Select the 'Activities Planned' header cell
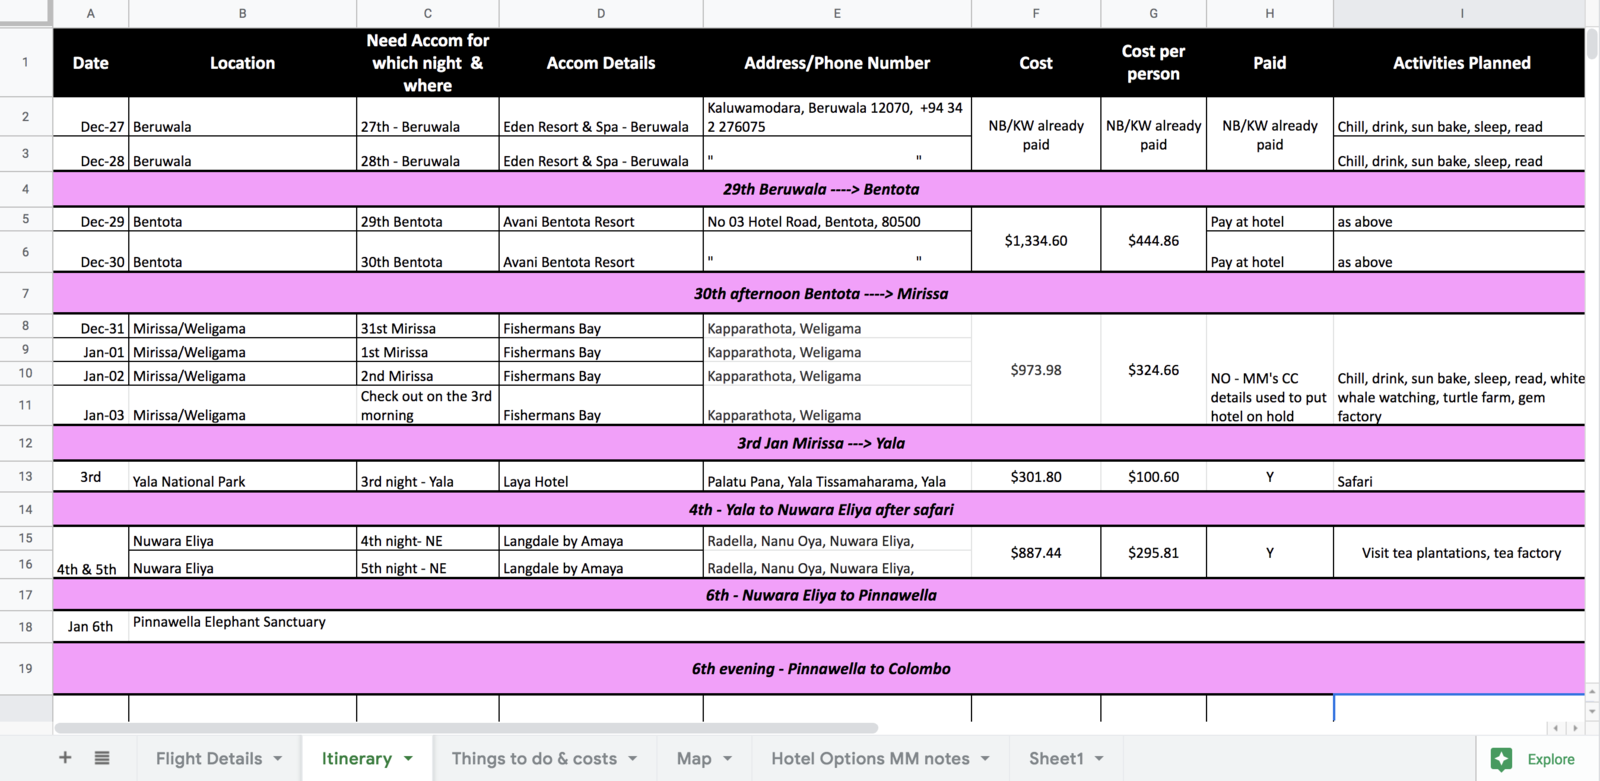Viewport: 1600px width, 781px height. point(1460,62)
